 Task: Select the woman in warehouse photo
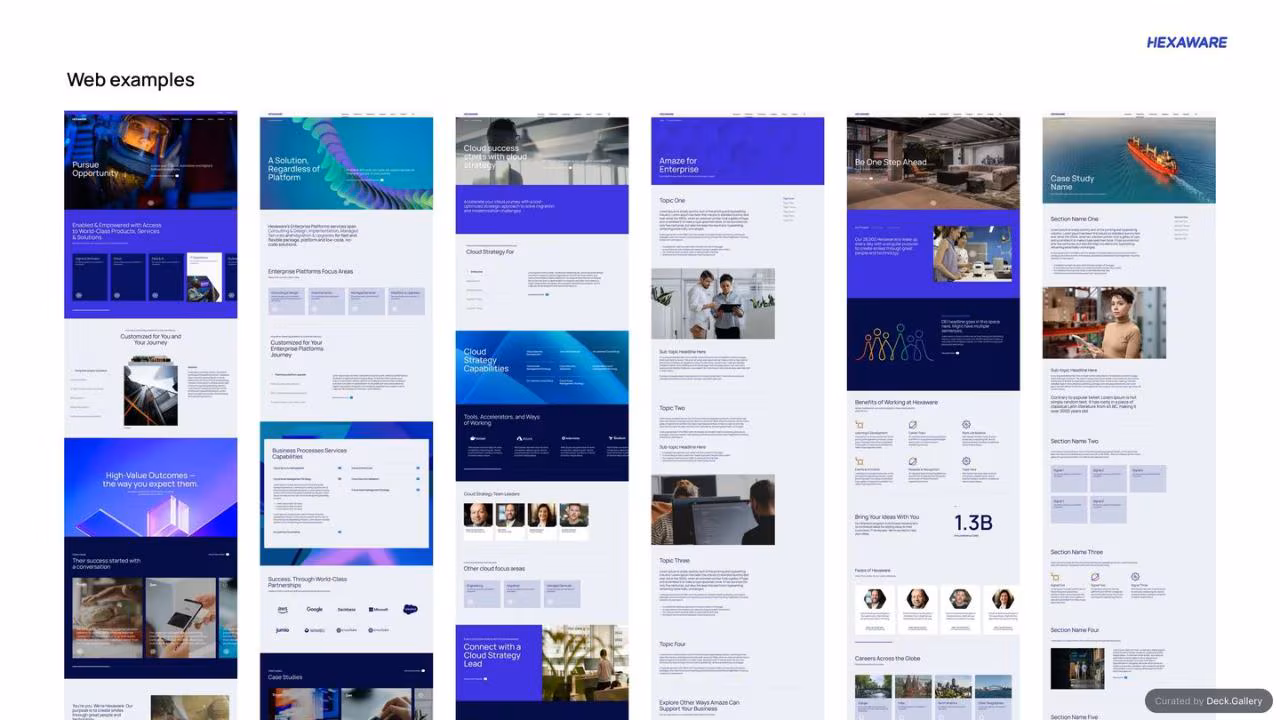tap(1104, 322)
